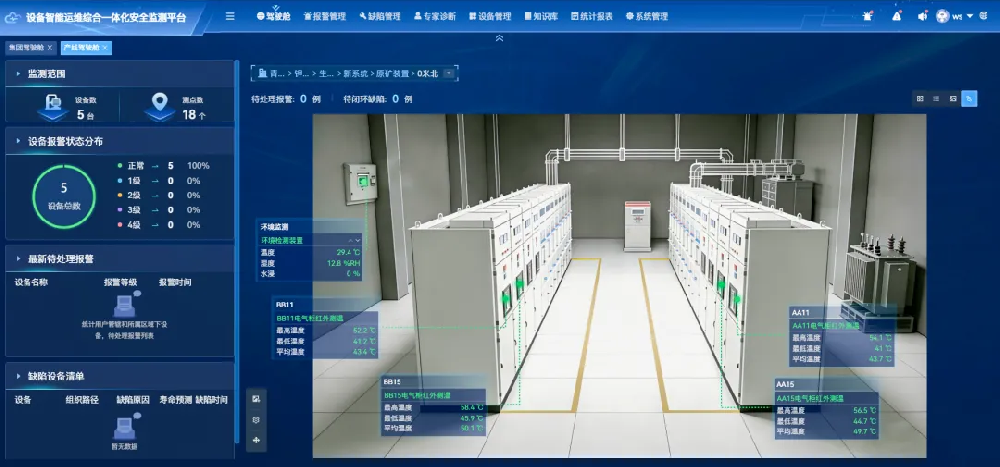Close the 集团驾驶舱 tab

[50, 48]
